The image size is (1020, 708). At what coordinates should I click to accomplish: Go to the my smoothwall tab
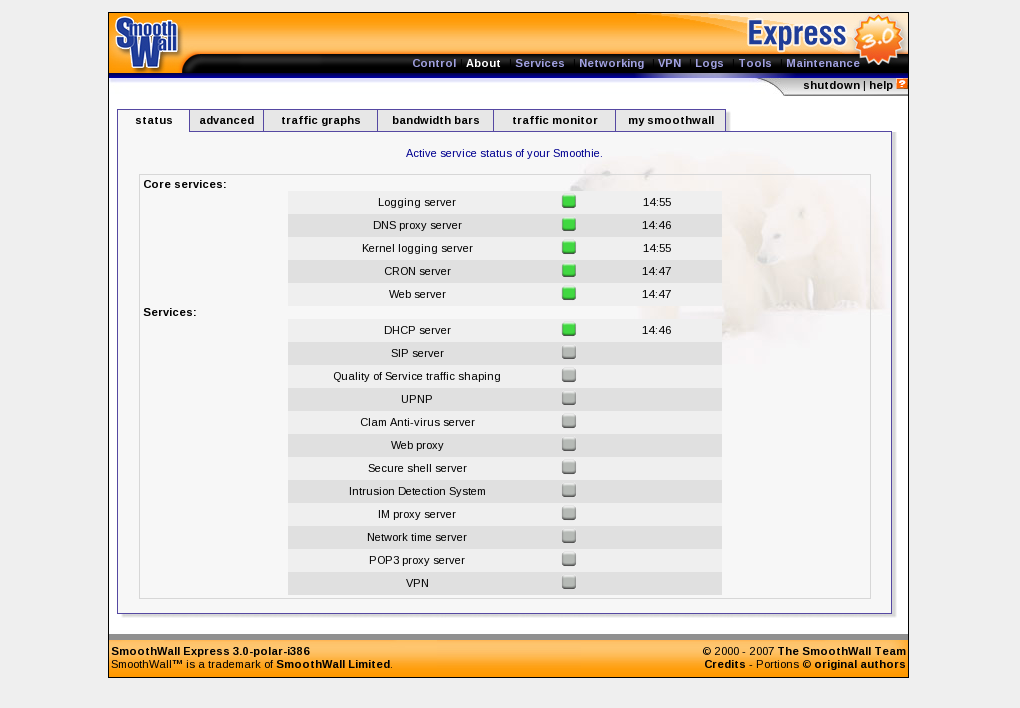click(x=671, y=120)
